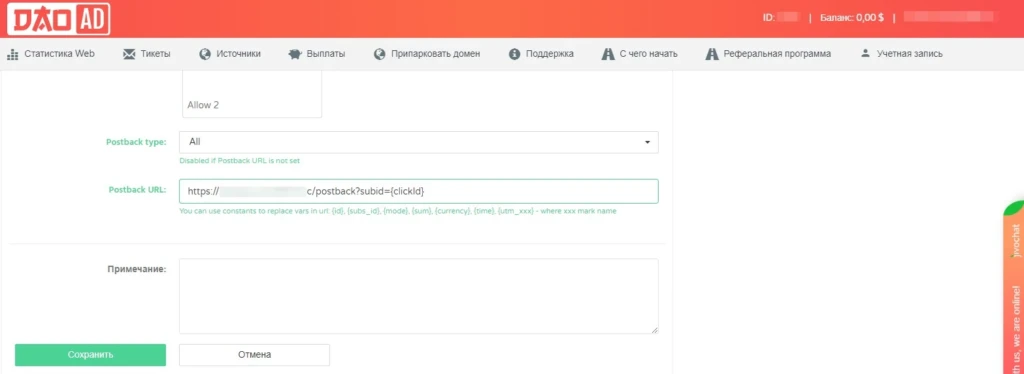Image resolution: width=1024 pixels, height=374 pixels.
Task: Click the user icon beside Учетная запись
Action: point(865,54)
